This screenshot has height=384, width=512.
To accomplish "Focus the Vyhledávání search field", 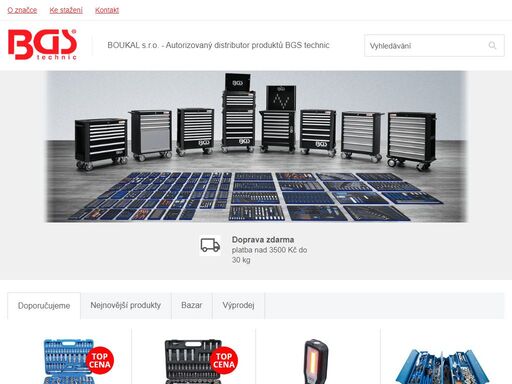I will 434,45.
